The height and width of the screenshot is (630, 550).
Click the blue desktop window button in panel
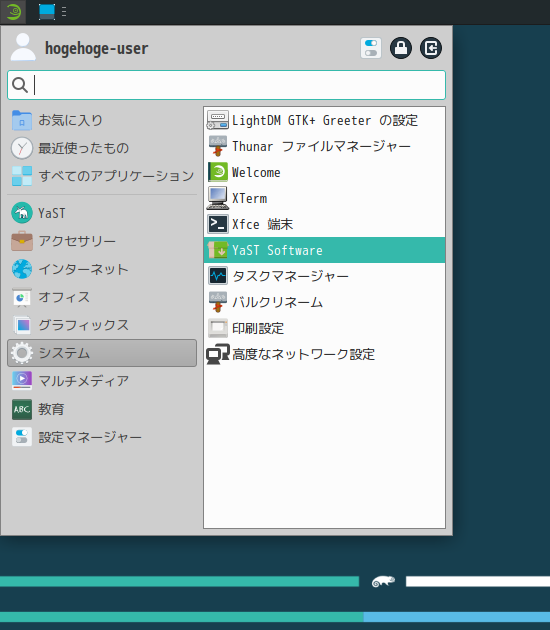click(47, 12)
